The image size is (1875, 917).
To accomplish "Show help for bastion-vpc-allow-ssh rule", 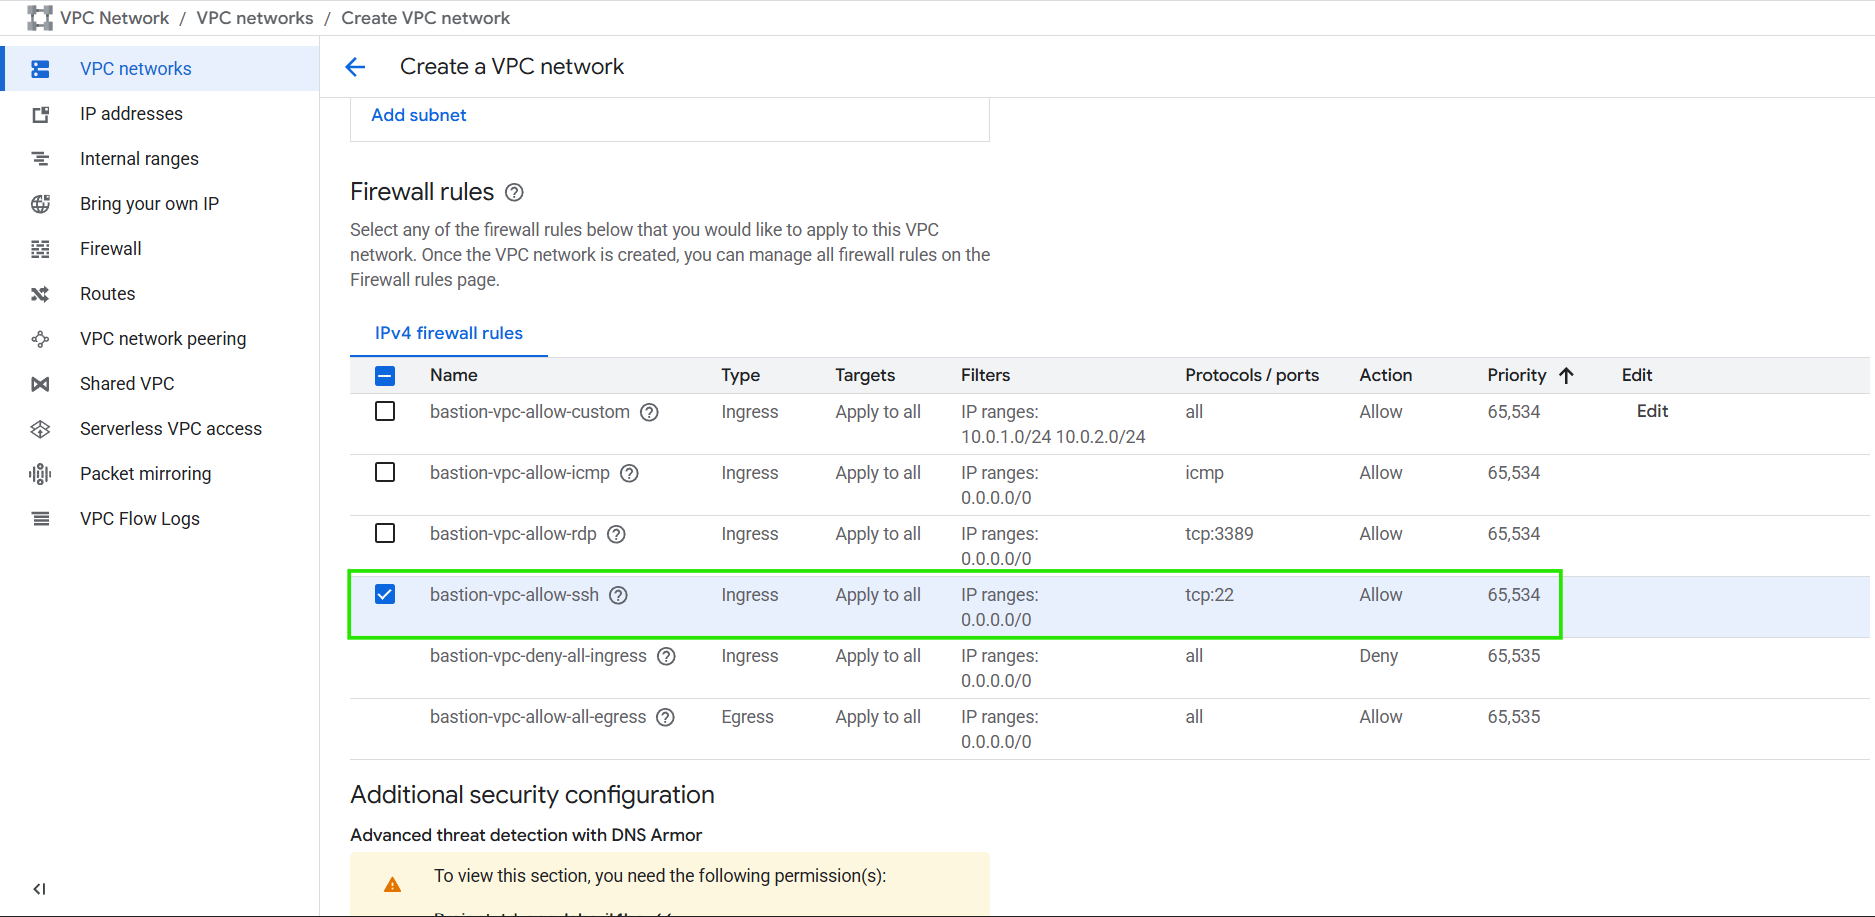I will pyautogui.click(x=618, y=595).
